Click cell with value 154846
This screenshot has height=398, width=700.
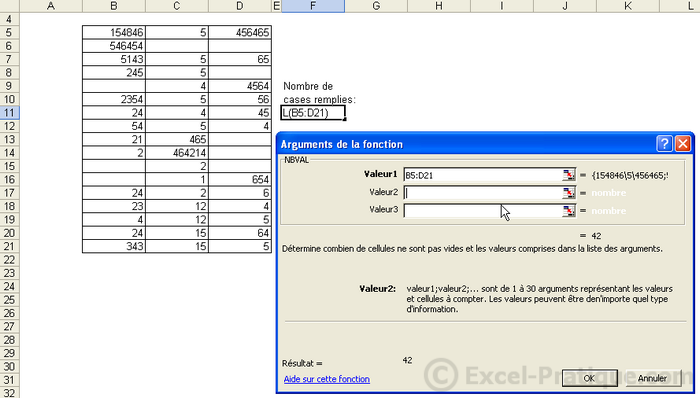pos(114,33)
